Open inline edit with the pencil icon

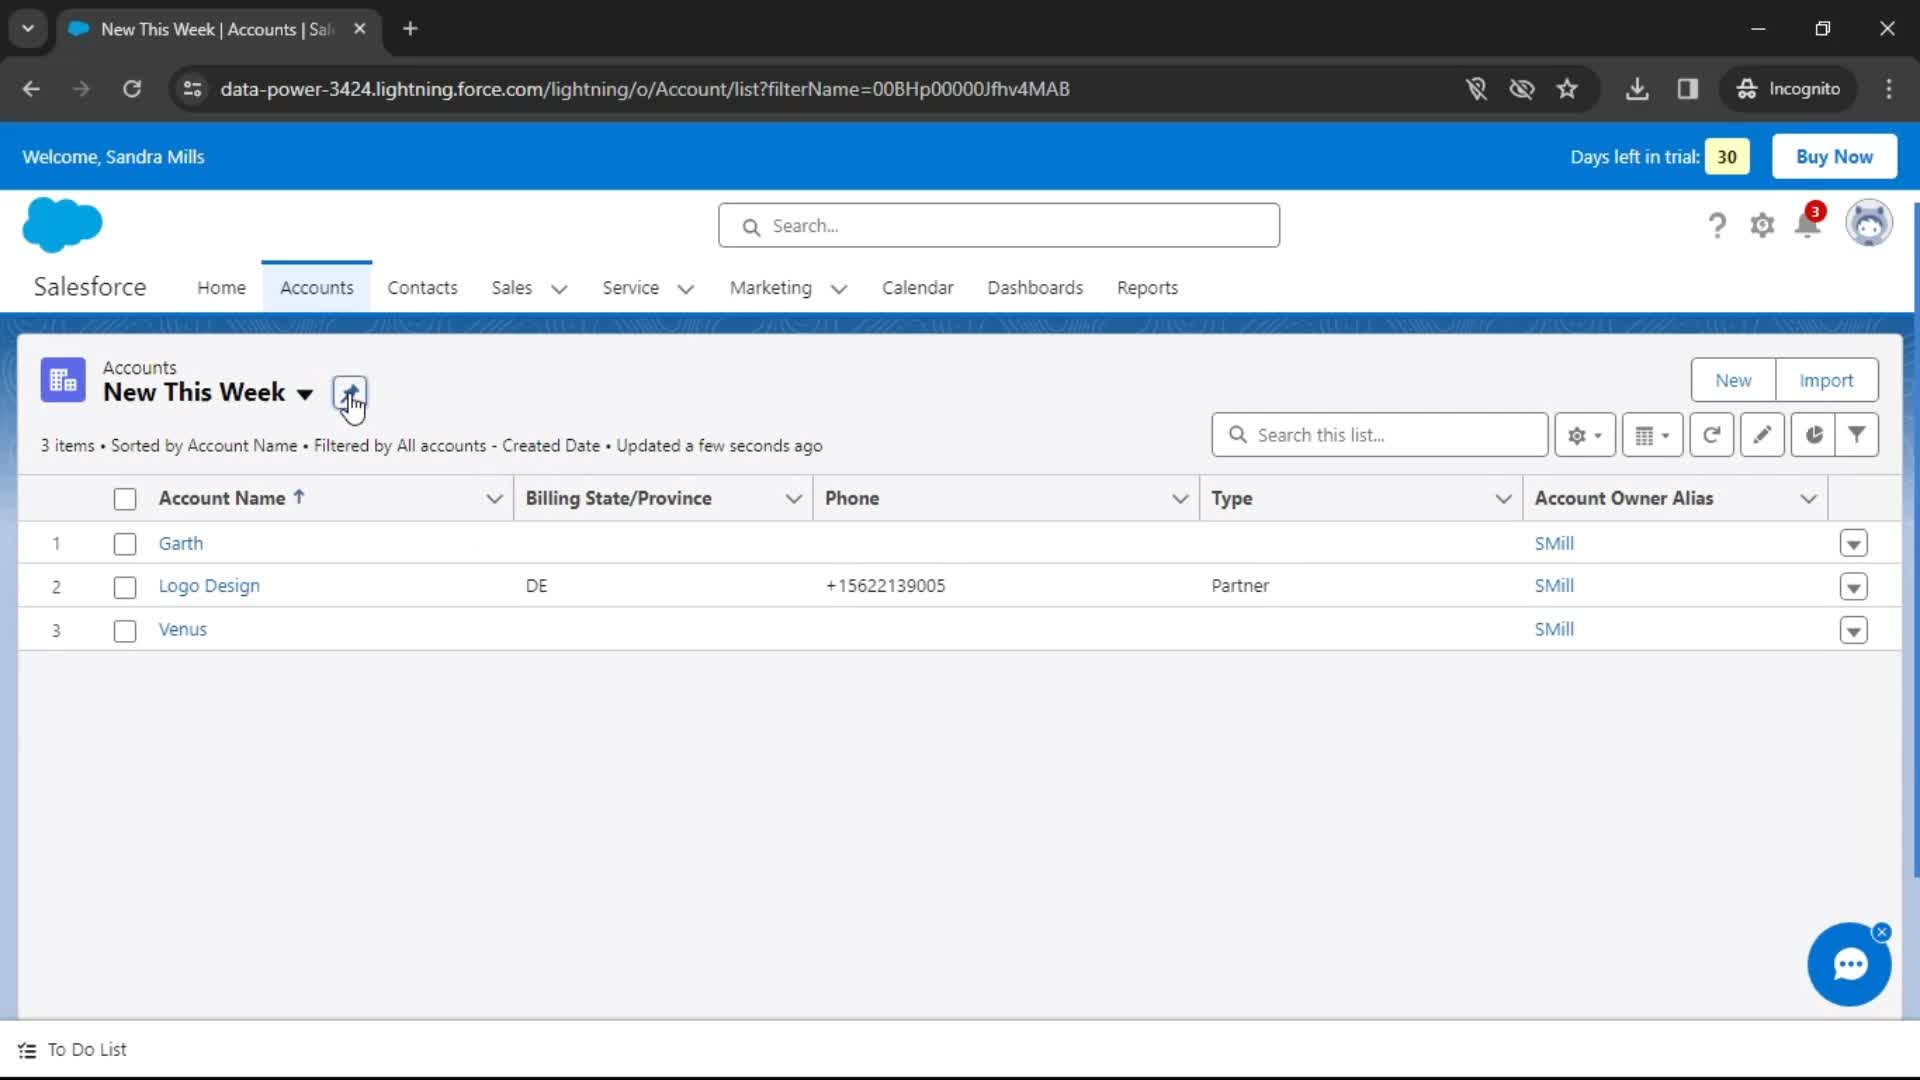[x=1761, y=435]
